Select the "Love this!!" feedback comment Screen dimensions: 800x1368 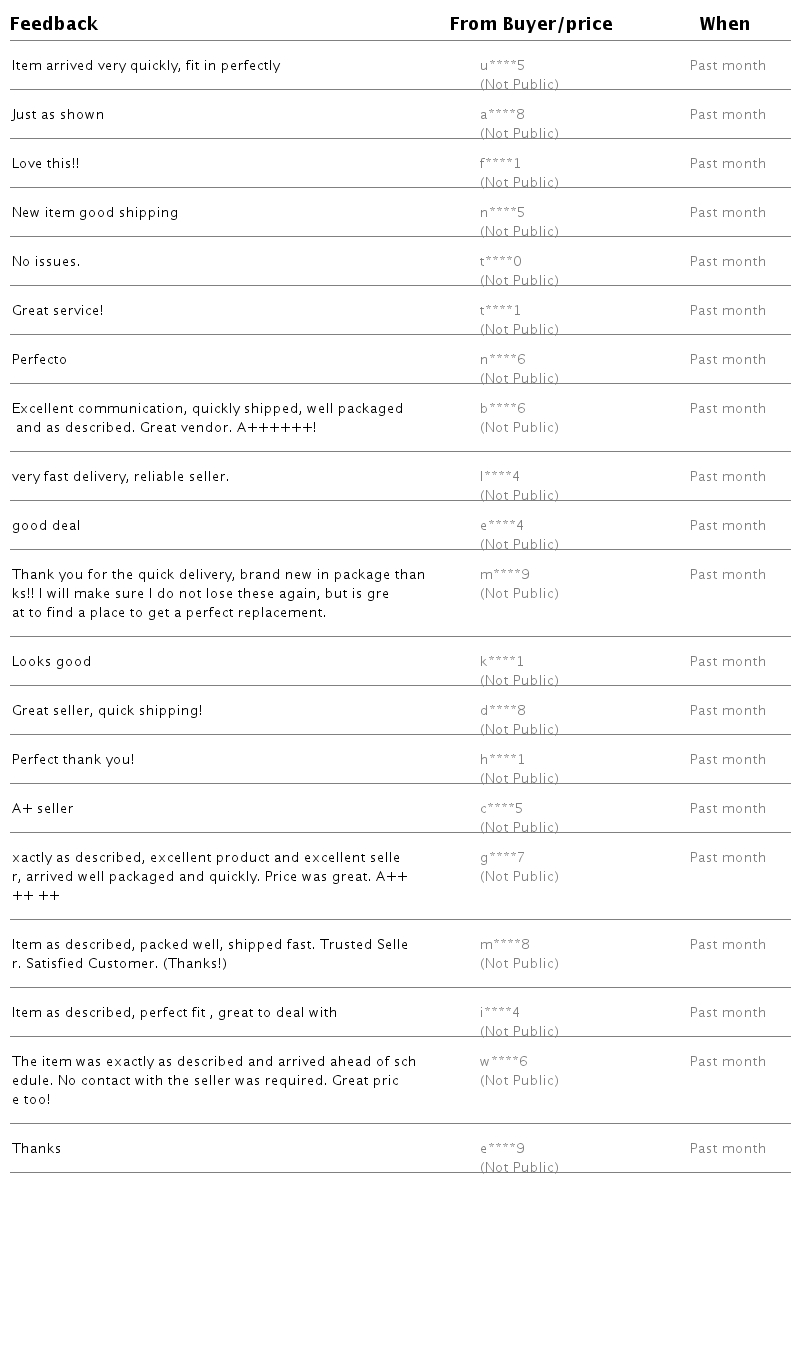click(46, 164)
